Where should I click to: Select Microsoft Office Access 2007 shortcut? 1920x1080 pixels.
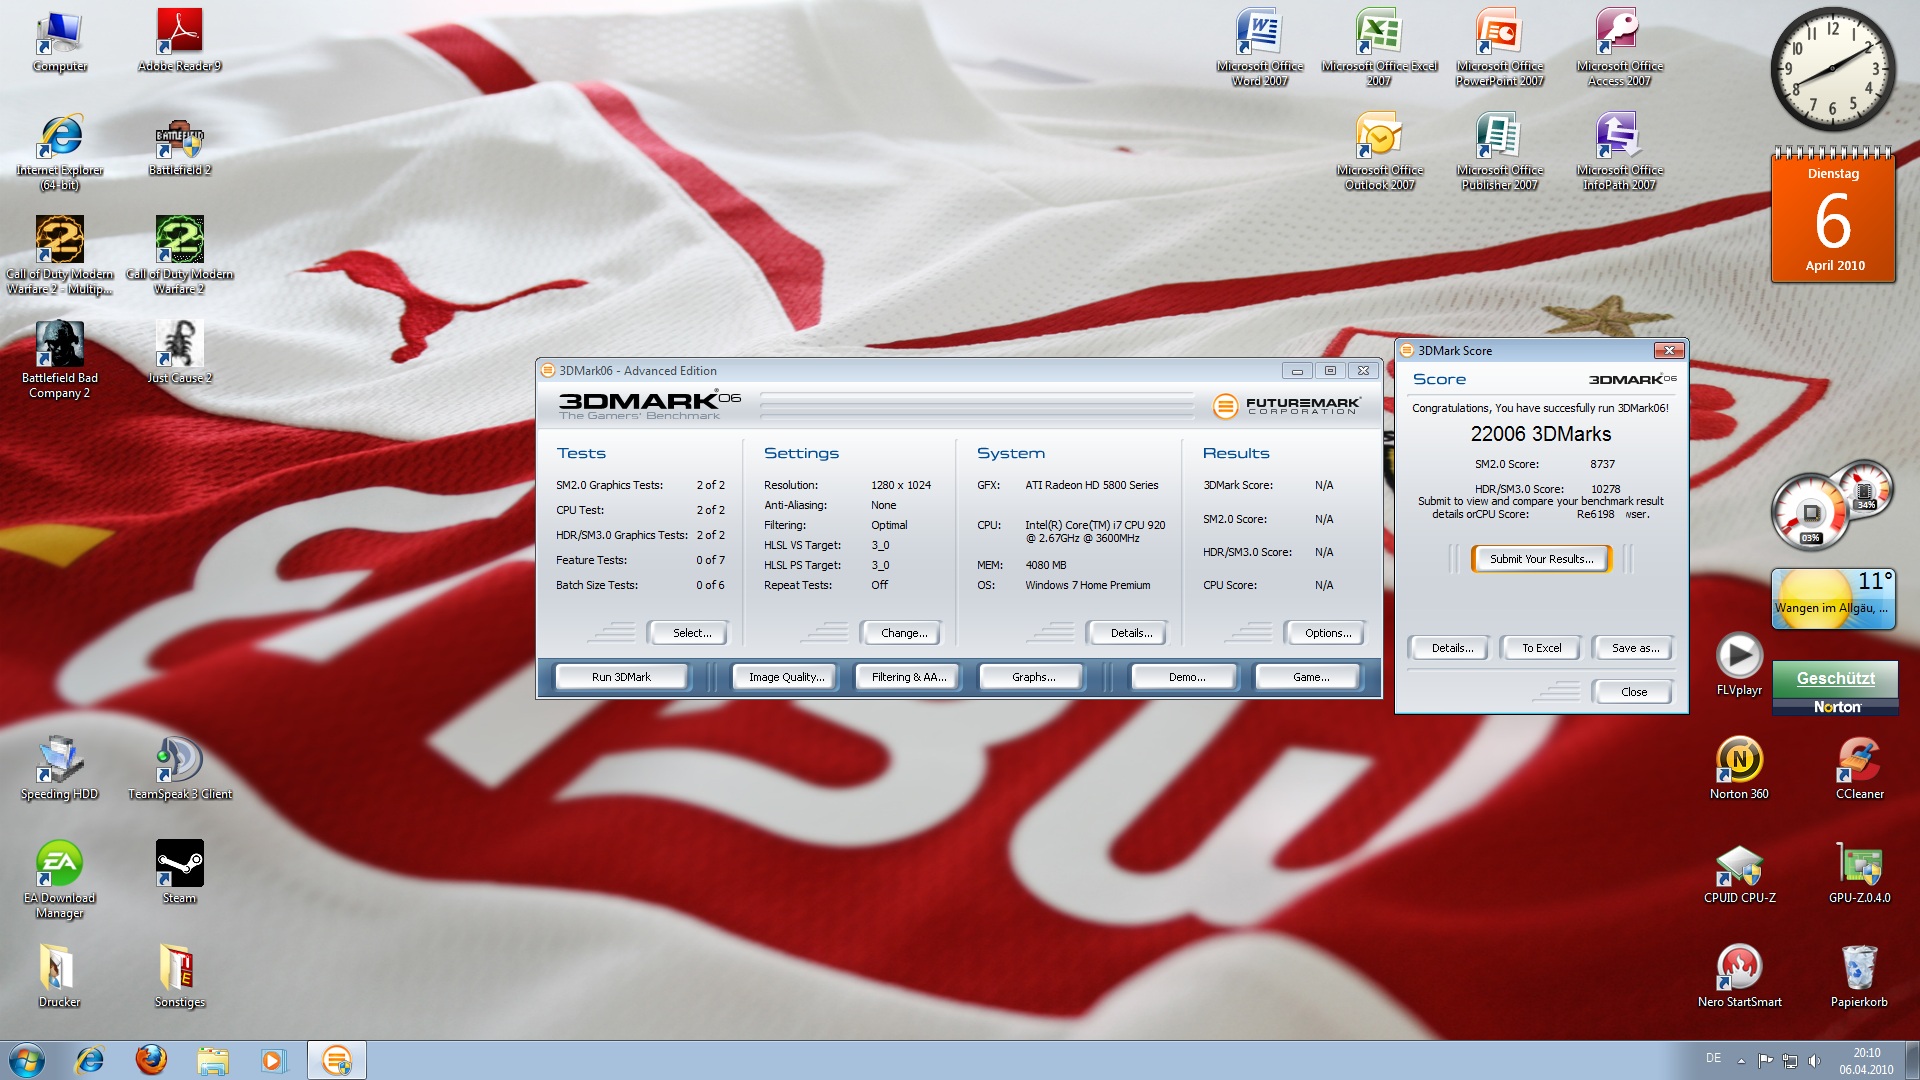point(1620,48)
